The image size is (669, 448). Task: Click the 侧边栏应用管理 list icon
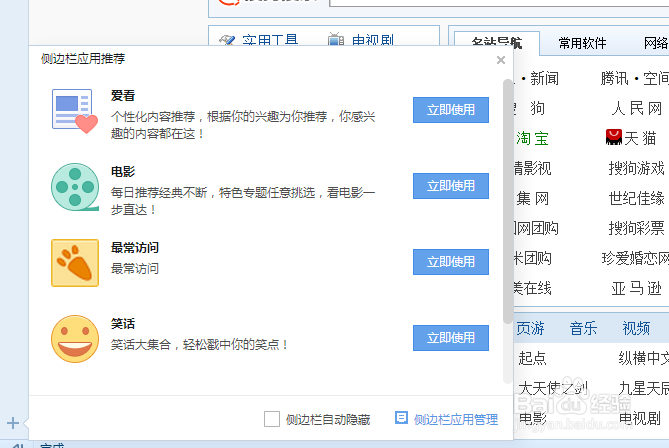tap(401, 418)
